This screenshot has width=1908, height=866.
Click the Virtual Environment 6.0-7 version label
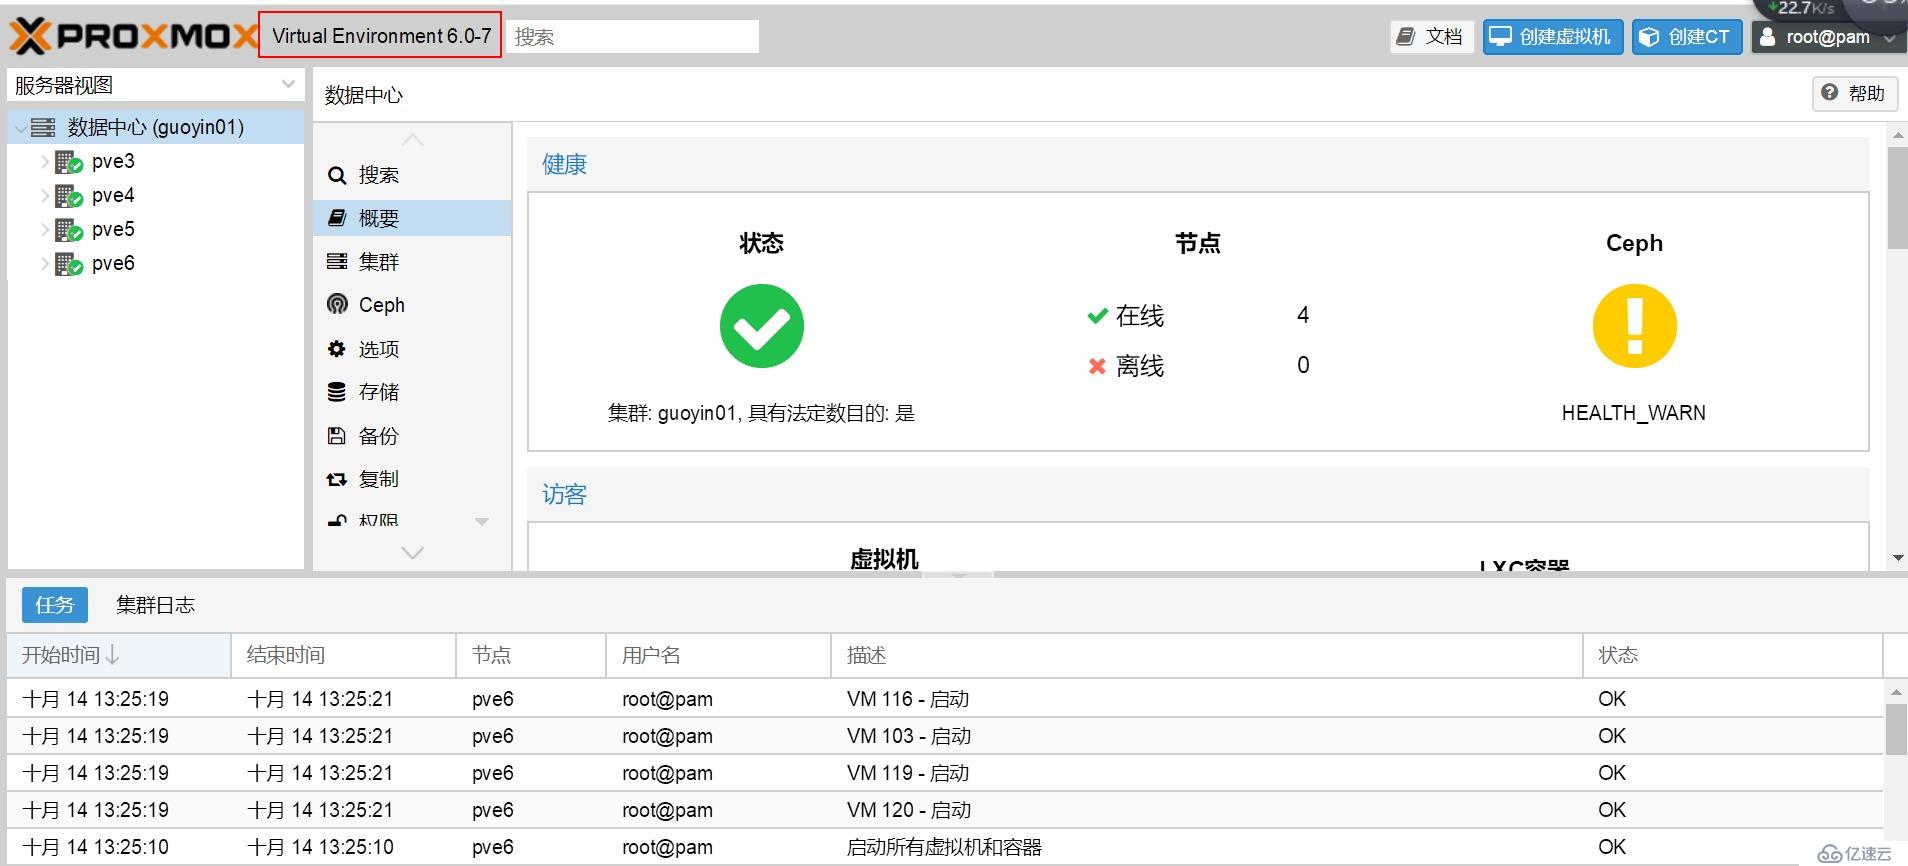(381, 36)
